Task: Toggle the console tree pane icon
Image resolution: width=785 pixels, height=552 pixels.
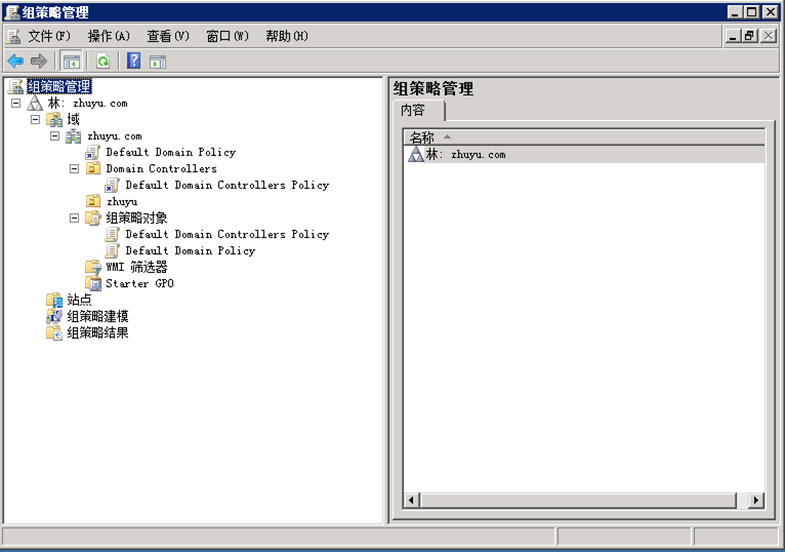Action: coord(71,62)
